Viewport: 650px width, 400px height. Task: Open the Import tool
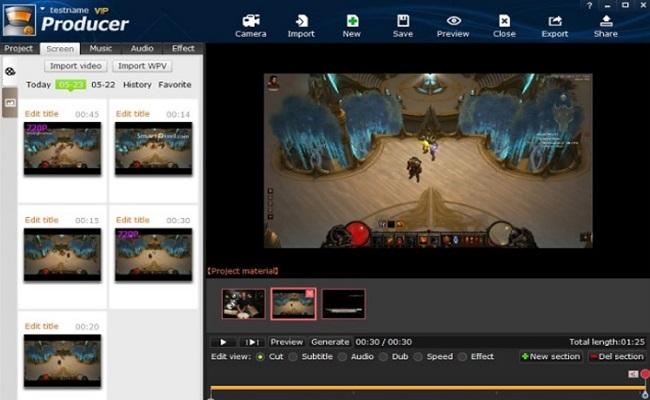302,21
